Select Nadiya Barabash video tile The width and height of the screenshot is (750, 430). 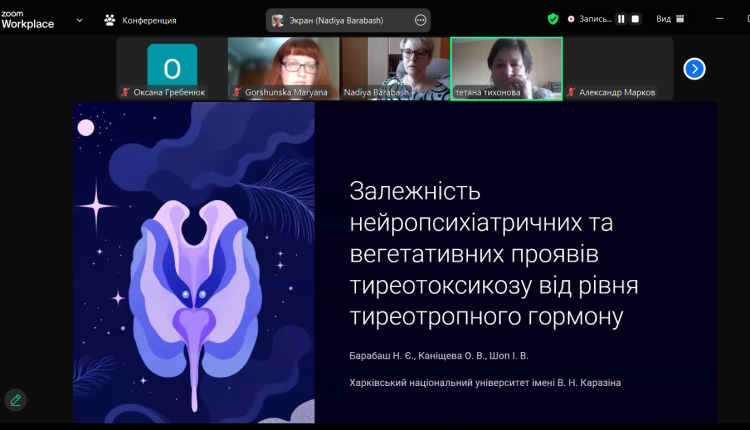(x=395, y=66)
